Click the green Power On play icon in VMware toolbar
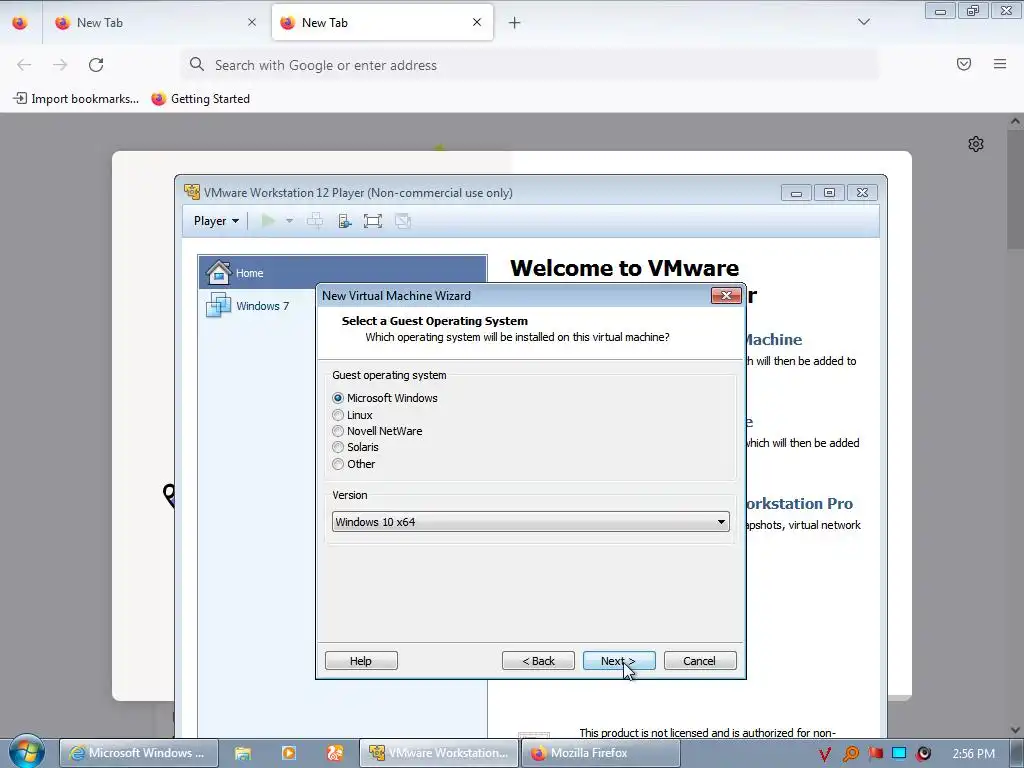This screenshot has width=1024, height=768. pos(268,221)
